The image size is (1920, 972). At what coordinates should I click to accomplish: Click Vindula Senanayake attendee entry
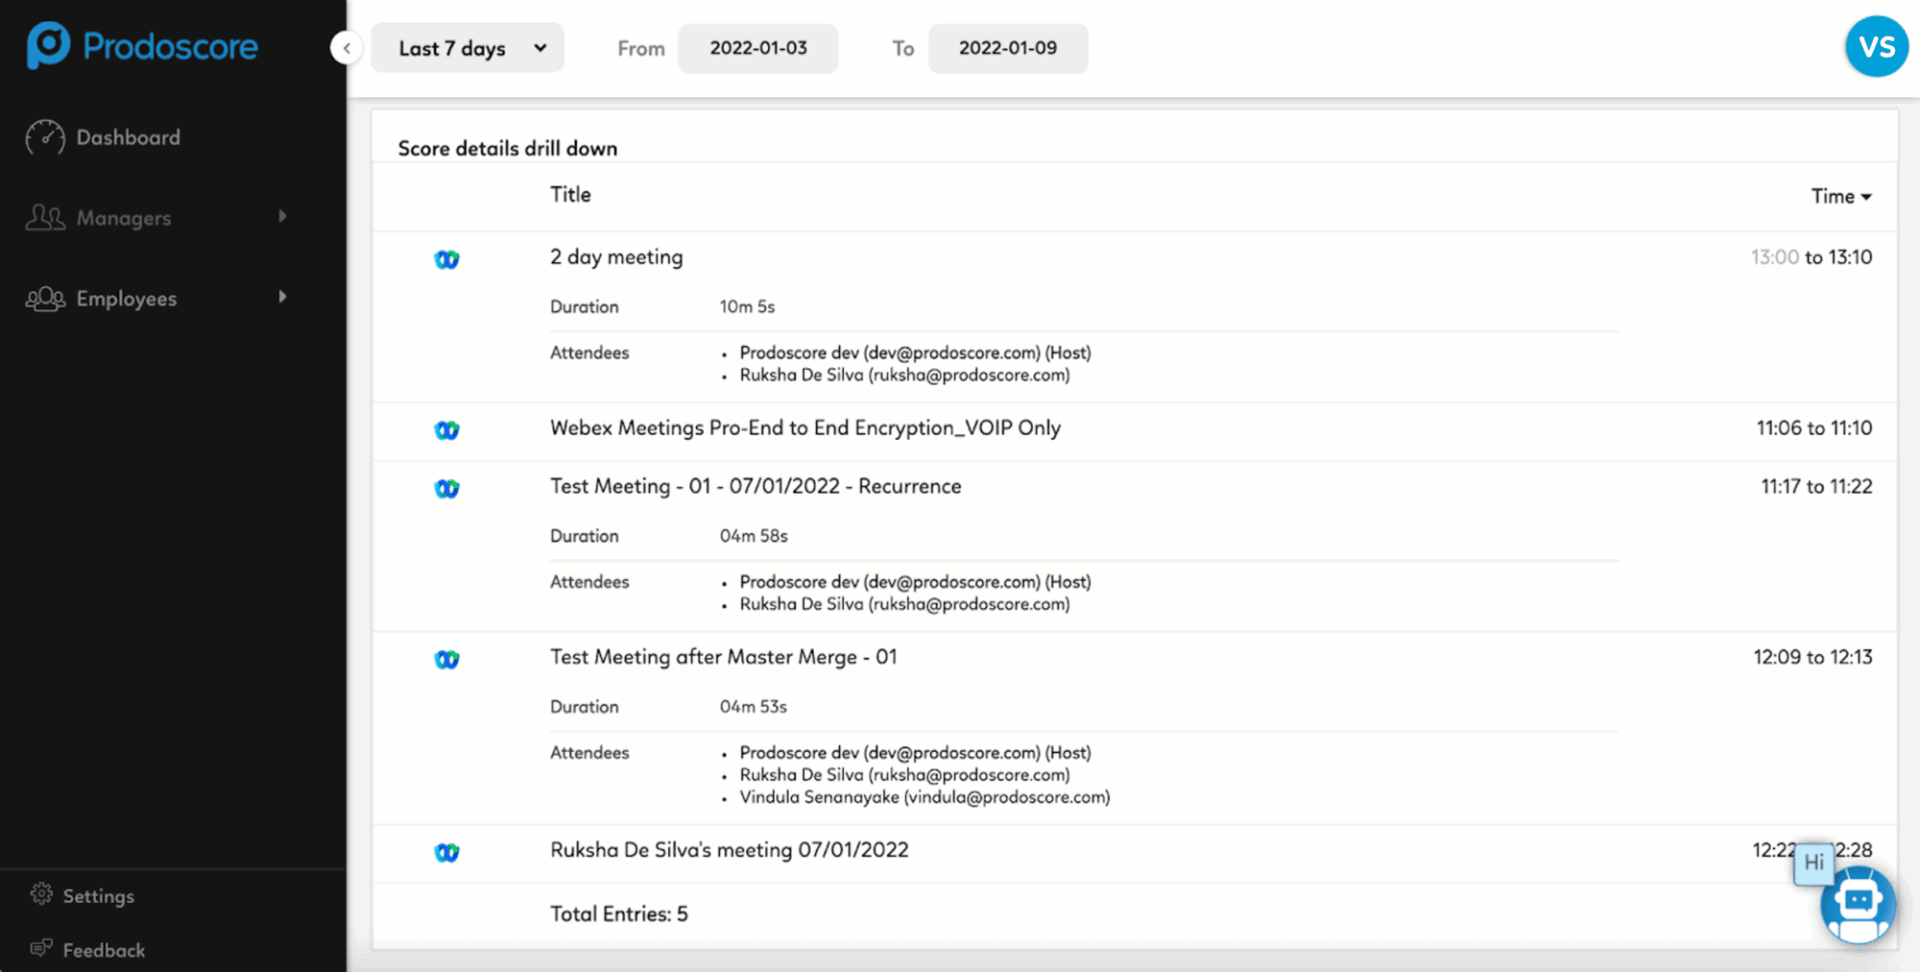924,797
